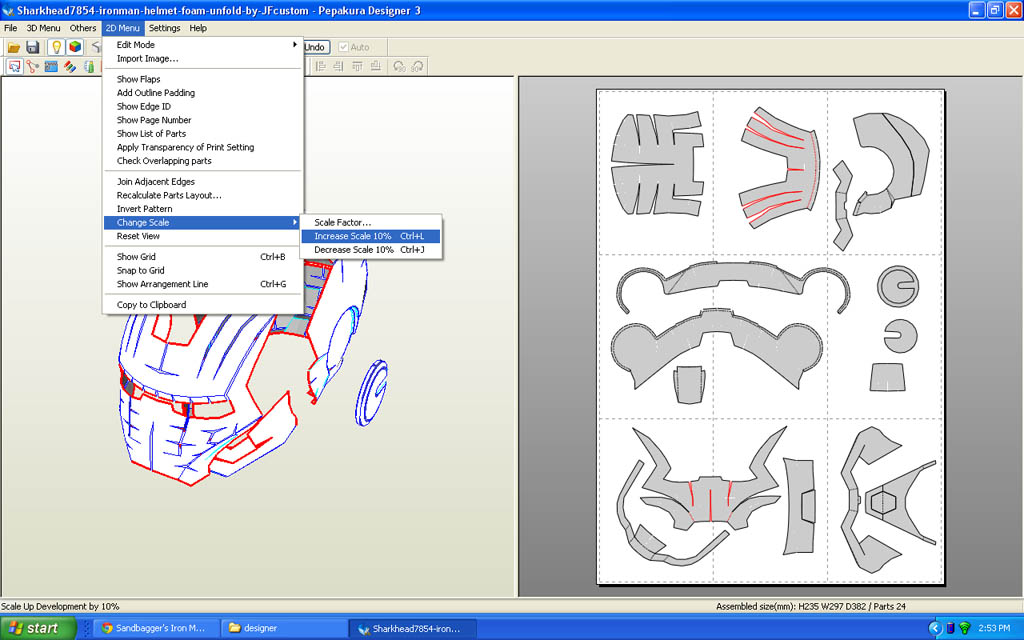The image size is (1024, 640).
Task: Toggle Show Arrangement Line option
Action: [203, 284]
